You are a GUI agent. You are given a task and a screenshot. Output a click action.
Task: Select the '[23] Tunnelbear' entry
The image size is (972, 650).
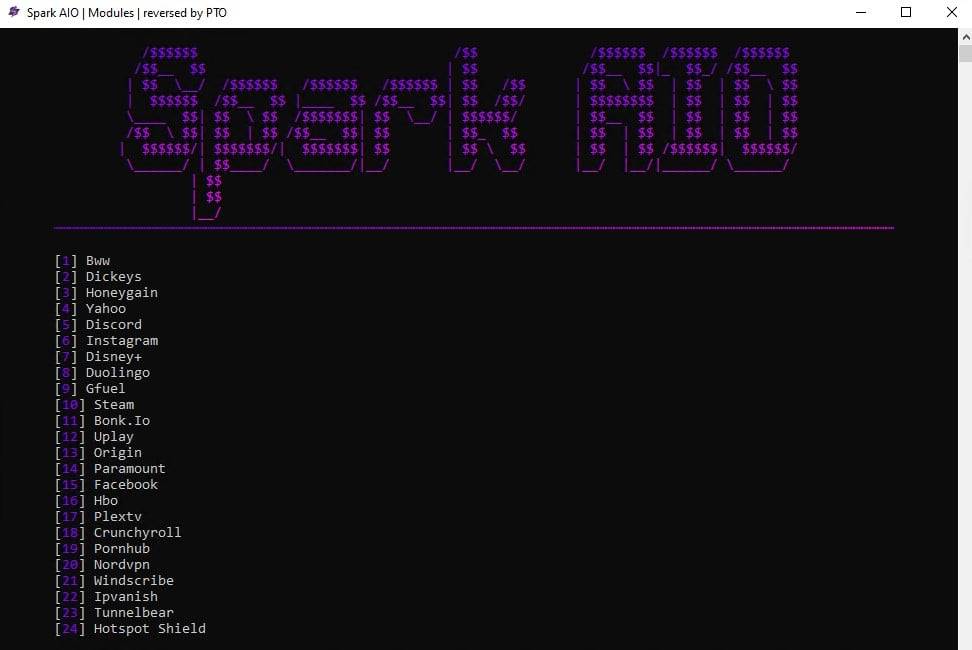[x=114, y=613]
